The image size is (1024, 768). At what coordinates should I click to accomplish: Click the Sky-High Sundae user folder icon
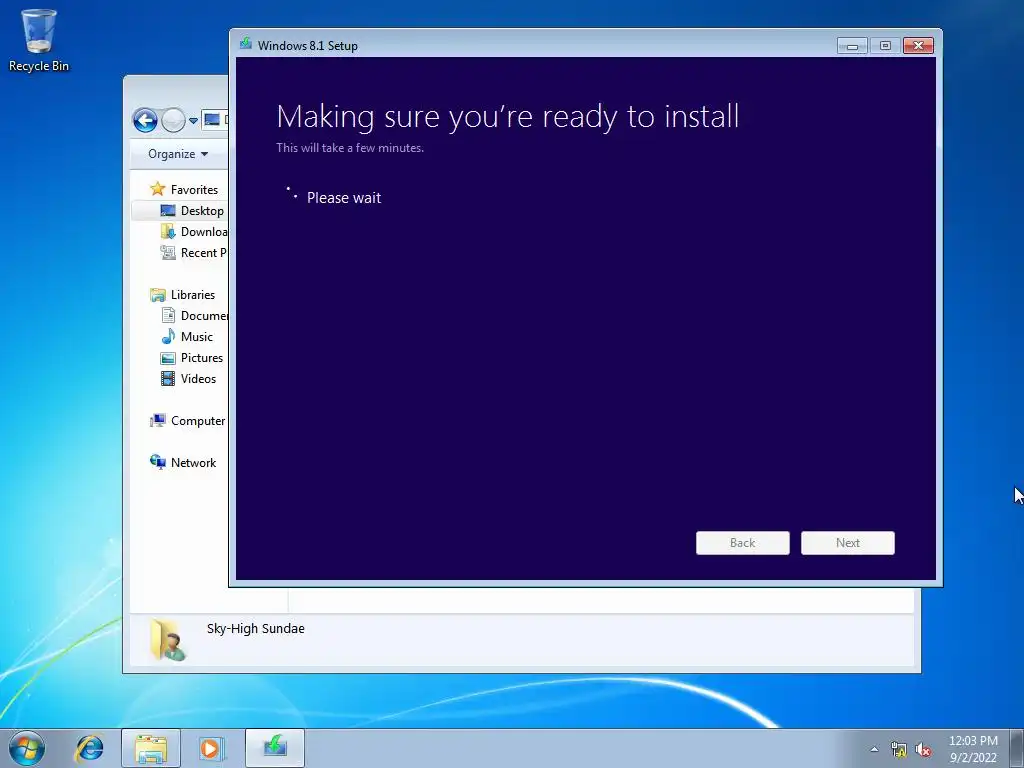167,639
